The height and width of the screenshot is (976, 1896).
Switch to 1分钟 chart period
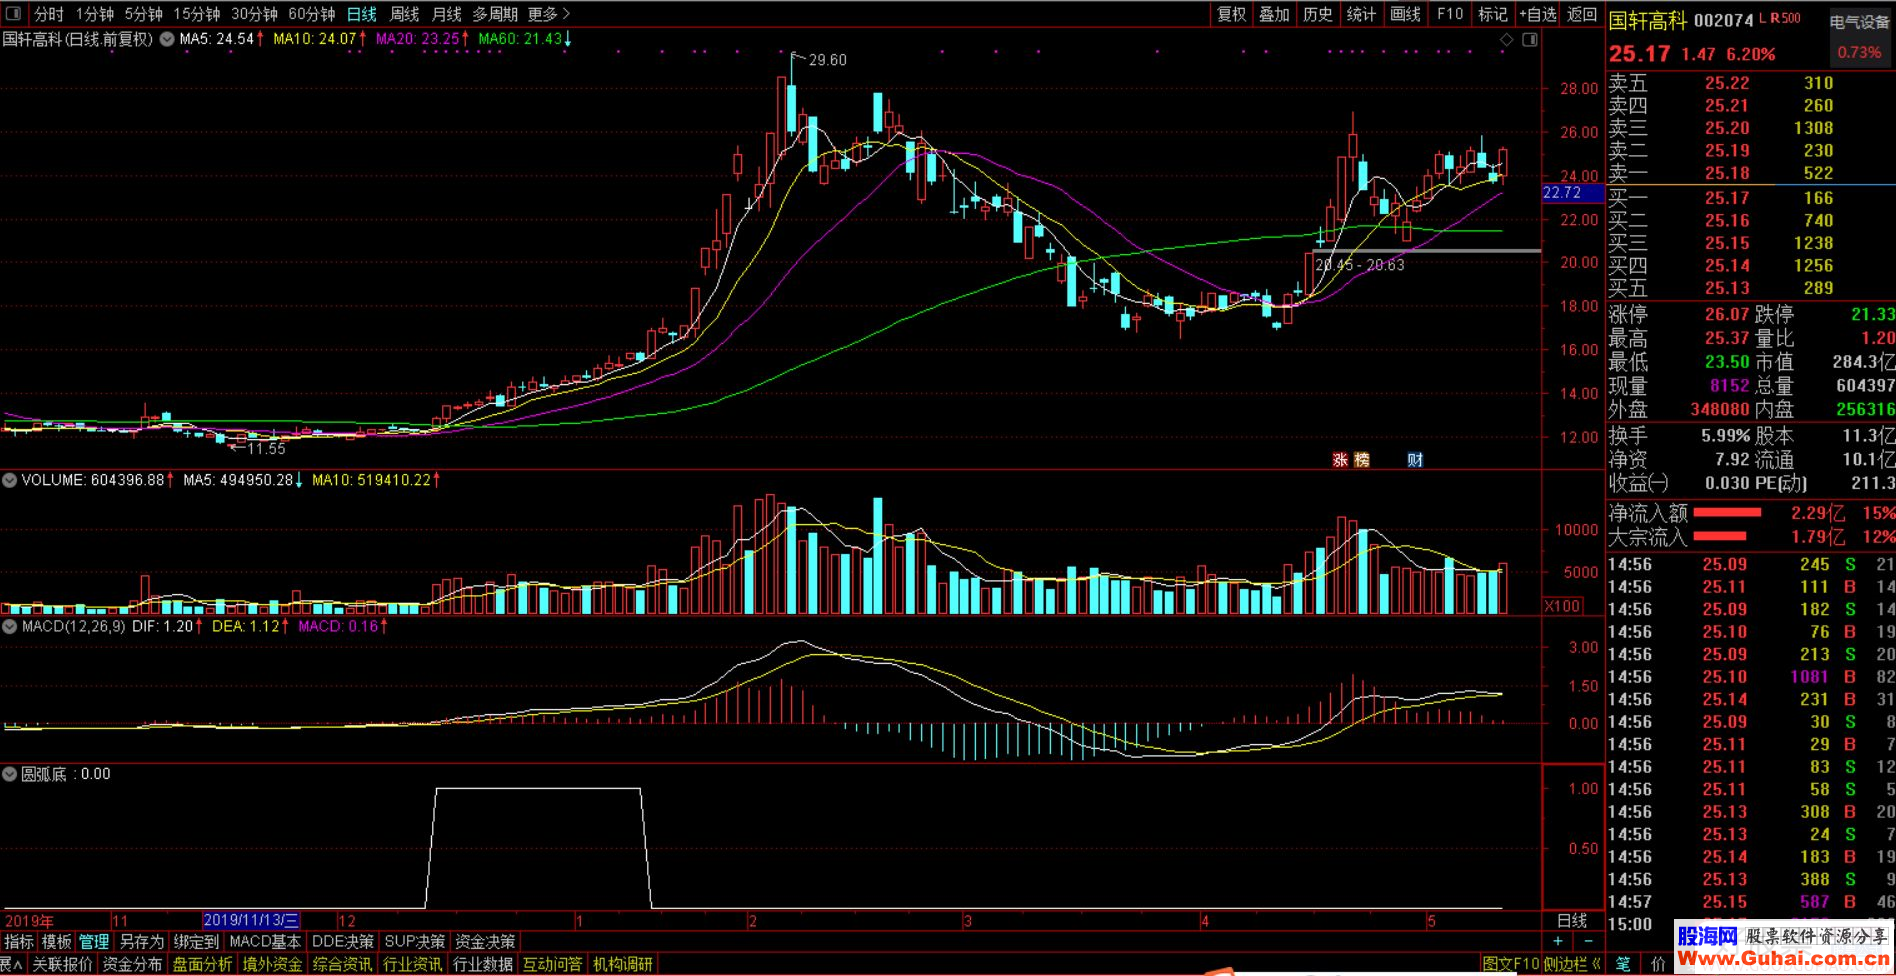click(x=95, y=14)
